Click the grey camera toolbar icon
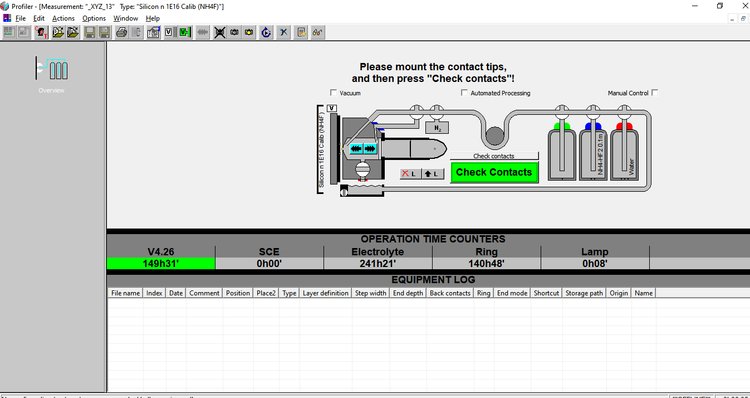The height and width of the screenshot is (398, 750). (234, 33)
